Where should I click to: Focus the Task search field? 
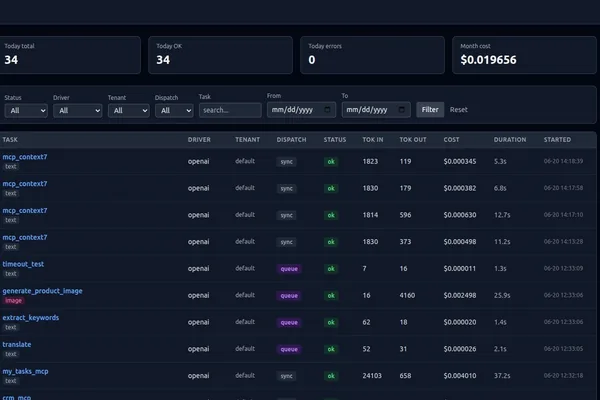230,110
